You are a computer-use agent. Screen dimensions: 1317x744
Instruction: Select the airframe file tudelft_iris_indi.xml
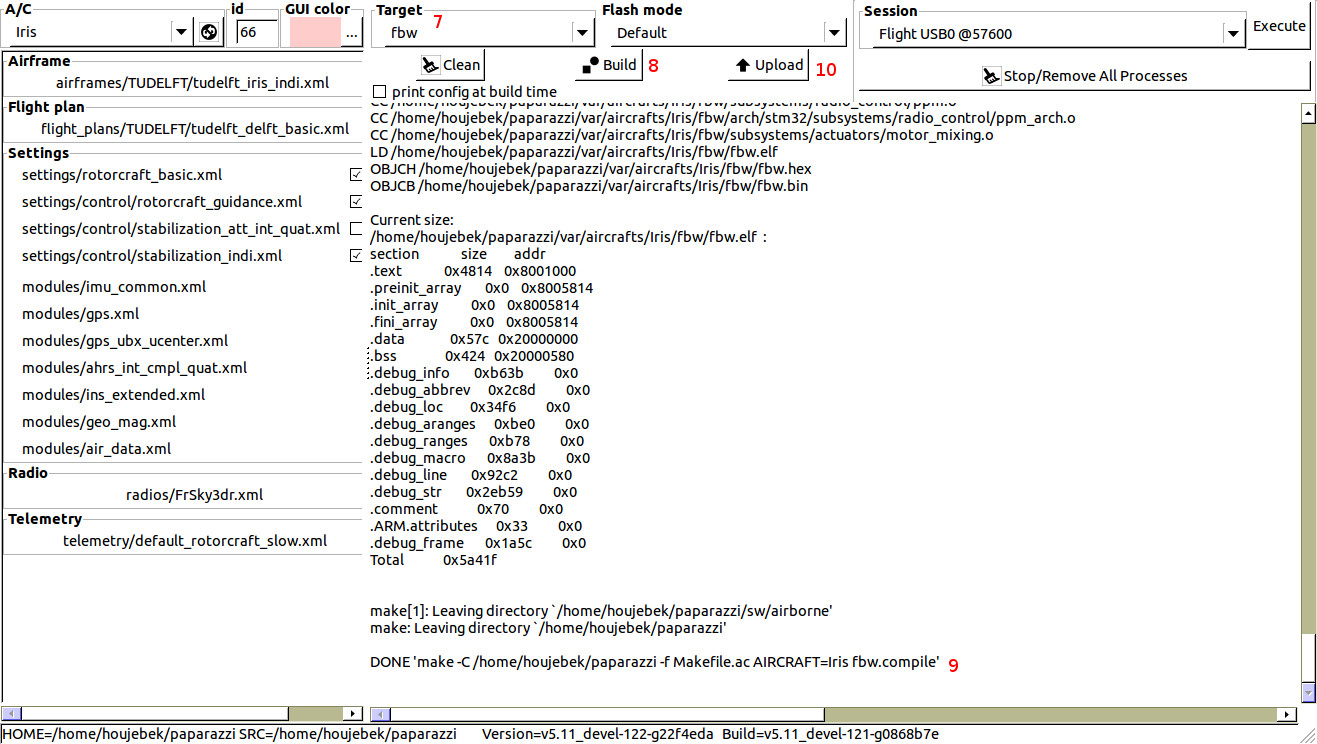click(x=193, y=84)
